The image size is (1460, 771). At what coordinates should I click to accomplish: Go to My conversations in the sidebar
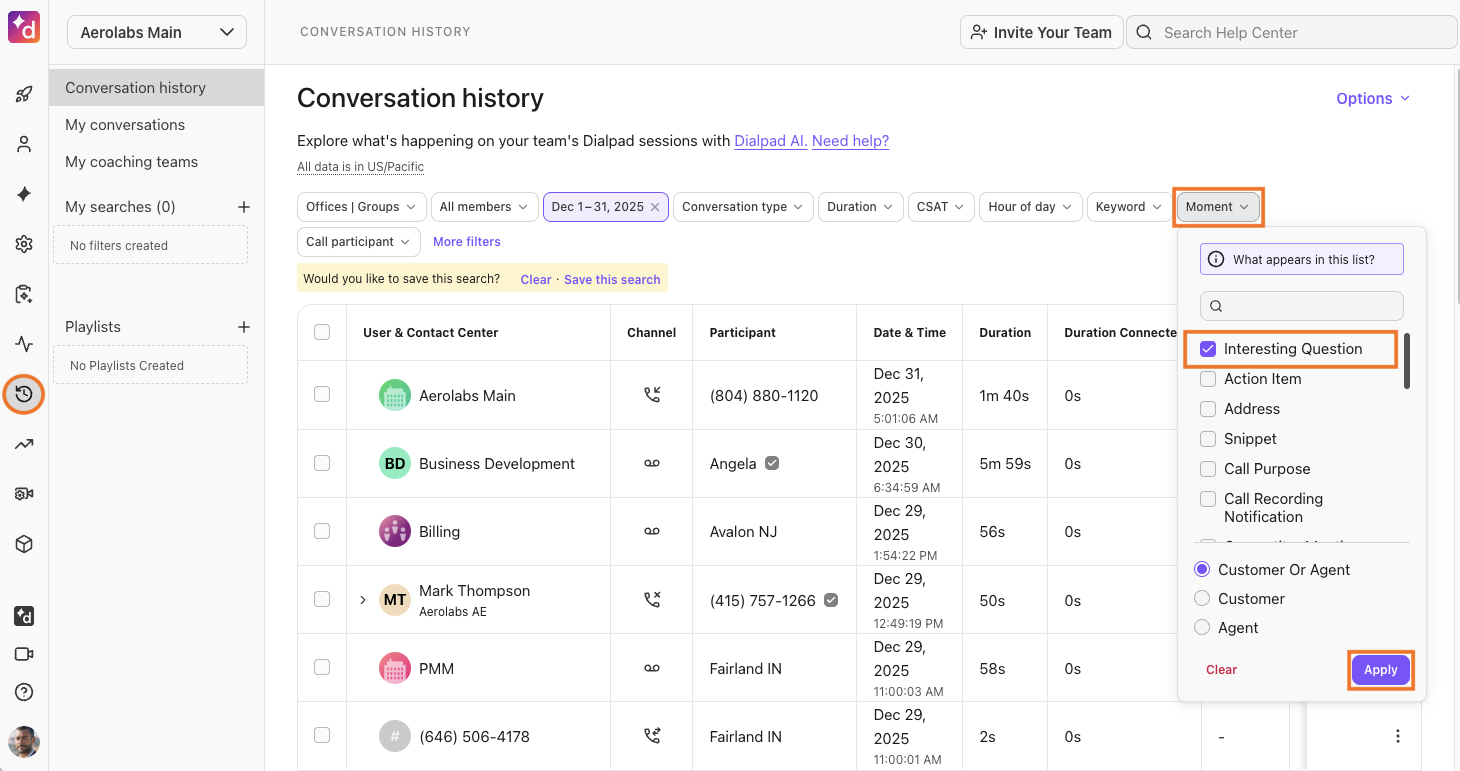[x=124, y=124]
